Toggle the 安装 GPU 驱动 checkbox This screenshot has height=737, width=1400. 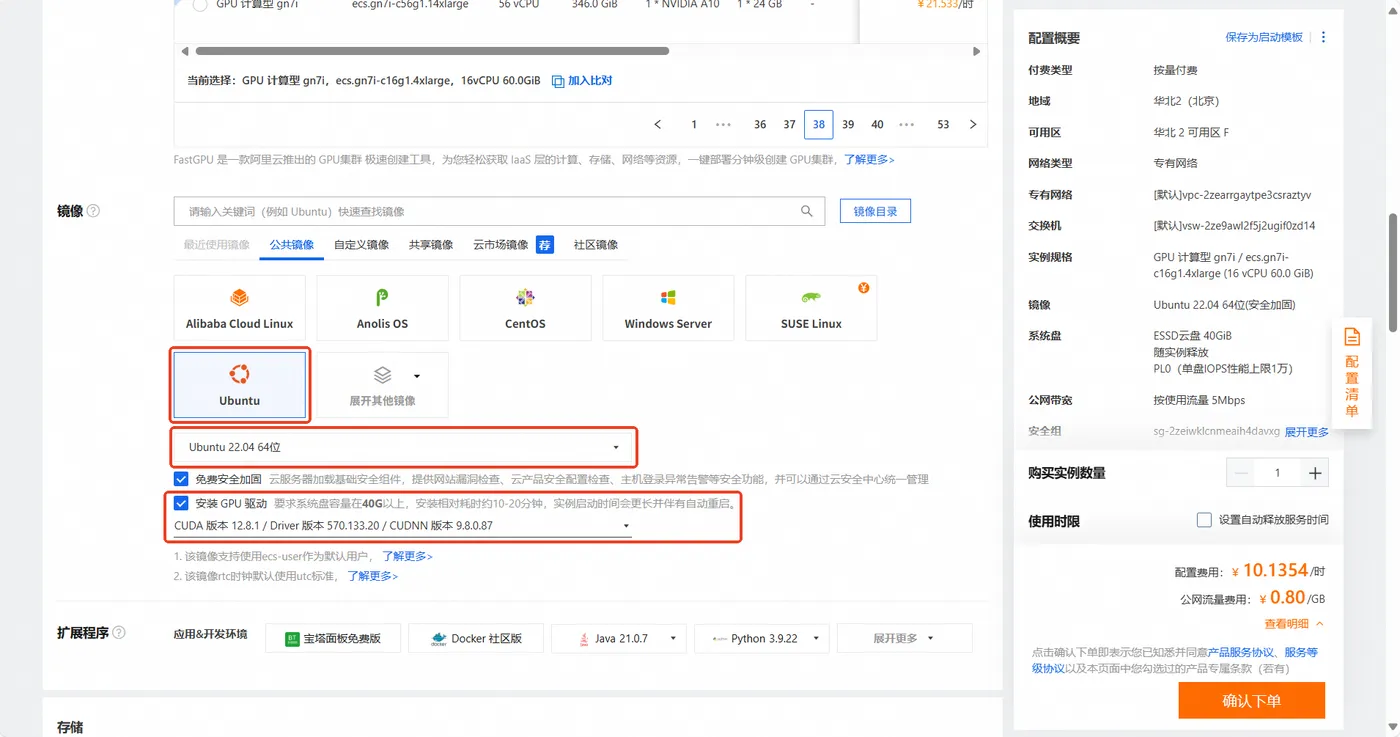pyautogui.click(x=181, y=503)
